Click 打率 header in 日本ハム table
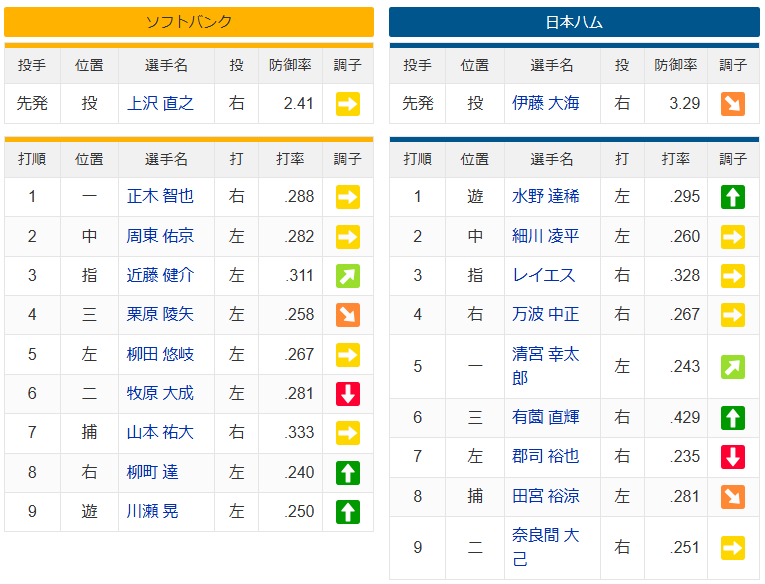The width and height of the screenshot is (765, 584). point(676,159)
